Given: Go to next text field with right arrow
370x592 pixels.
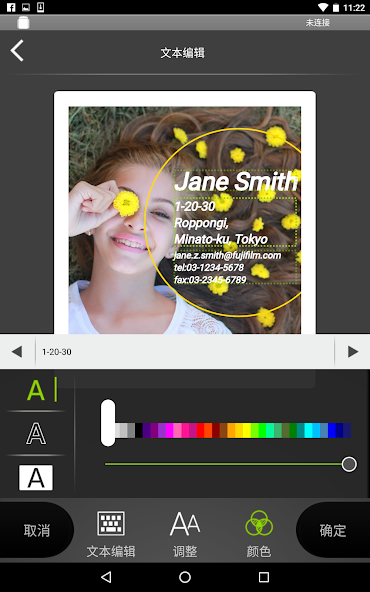Looking at the screenshot, I should point(353,352).
